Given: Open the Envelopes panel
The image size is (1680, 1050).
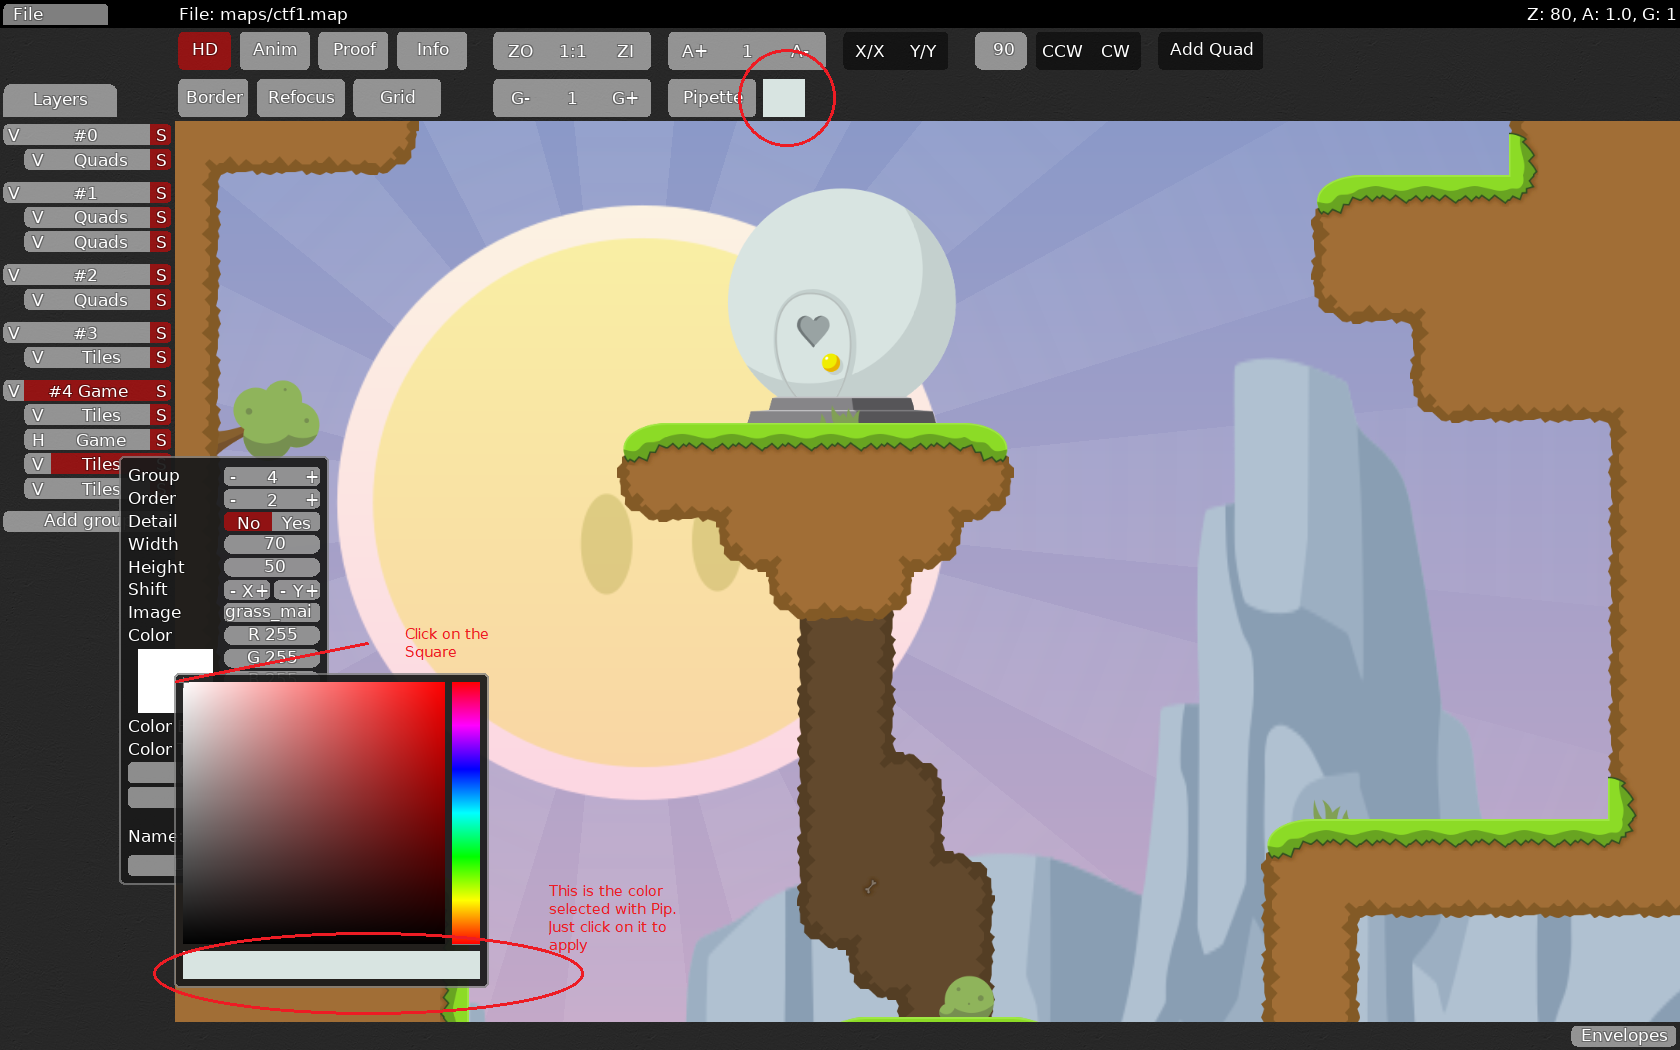Looking at the screenshot, I should click(1623, 1036).
